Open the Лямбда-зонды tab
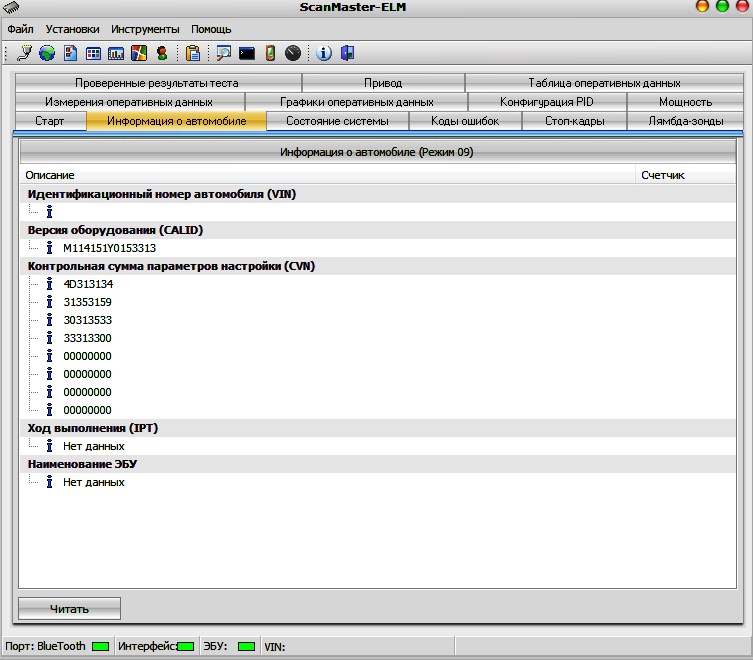This screenshot has width=753, height=660. [685, 121]
